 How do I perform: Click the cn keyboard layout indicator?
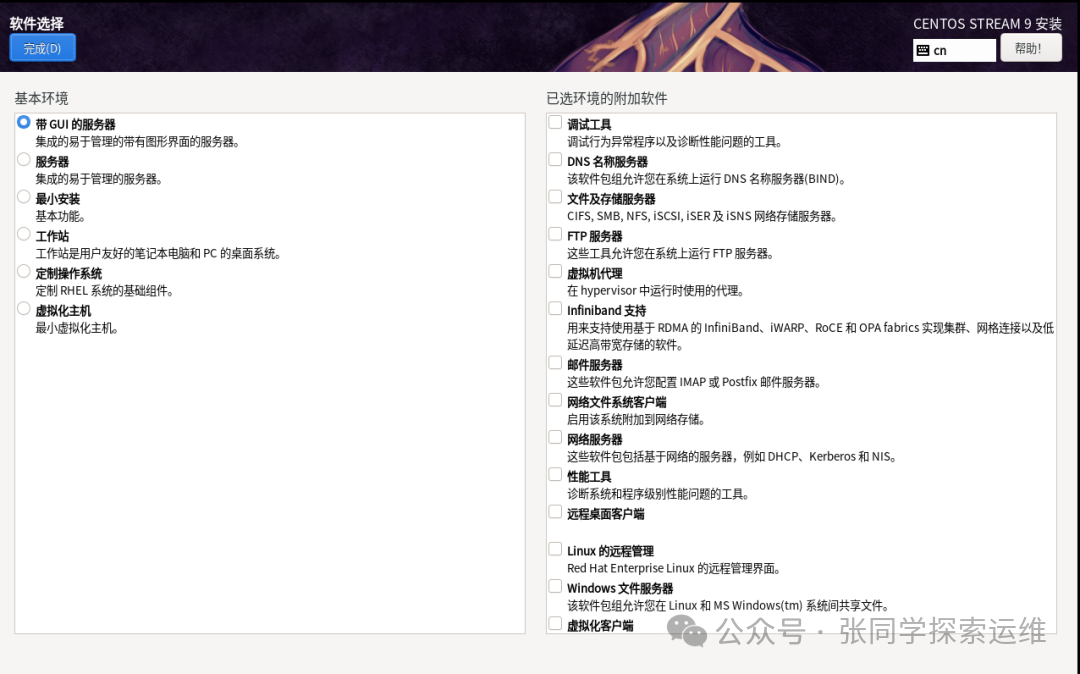pos(954,49)
